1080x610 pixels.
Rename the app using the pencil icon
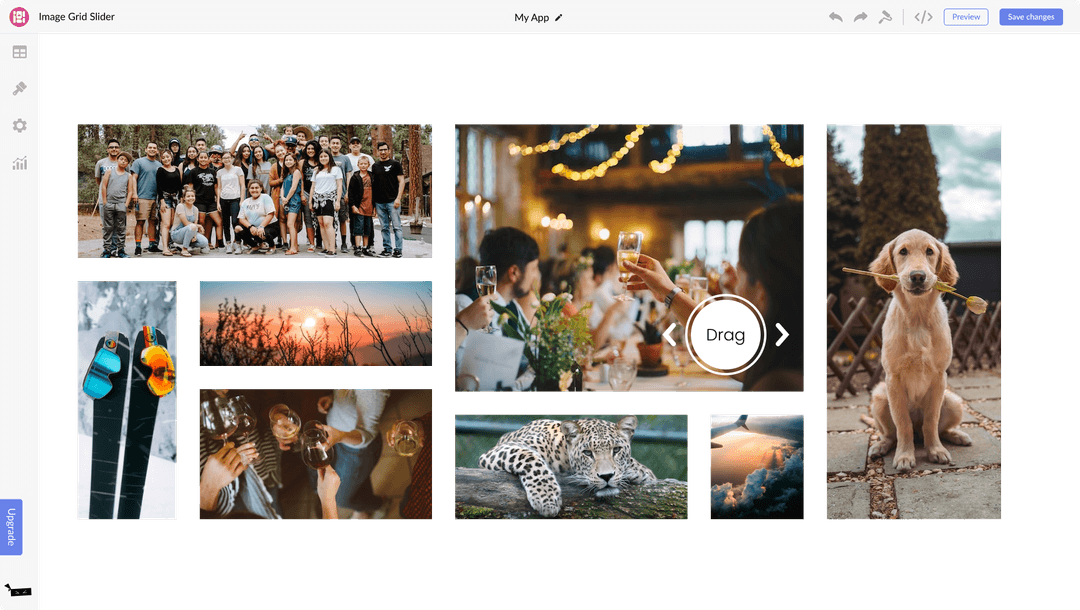tap(560, 17)
